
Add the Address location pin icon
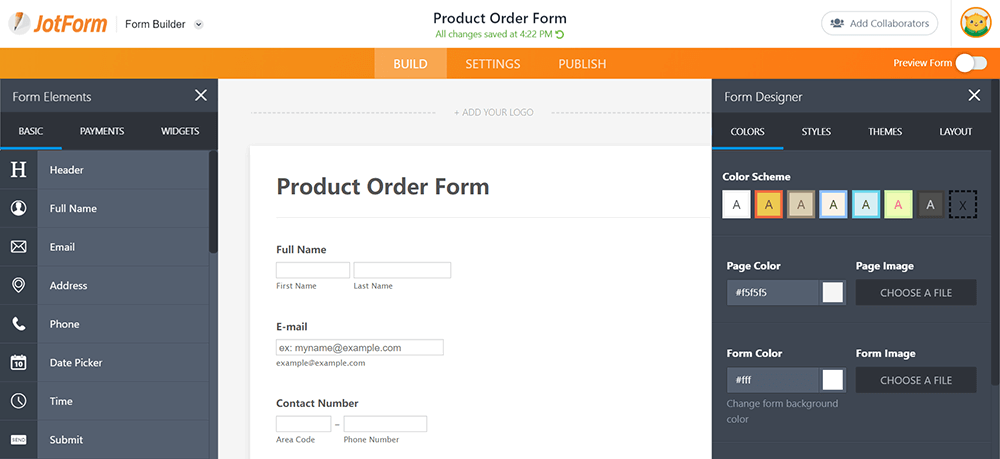click(x=18, y=286)
